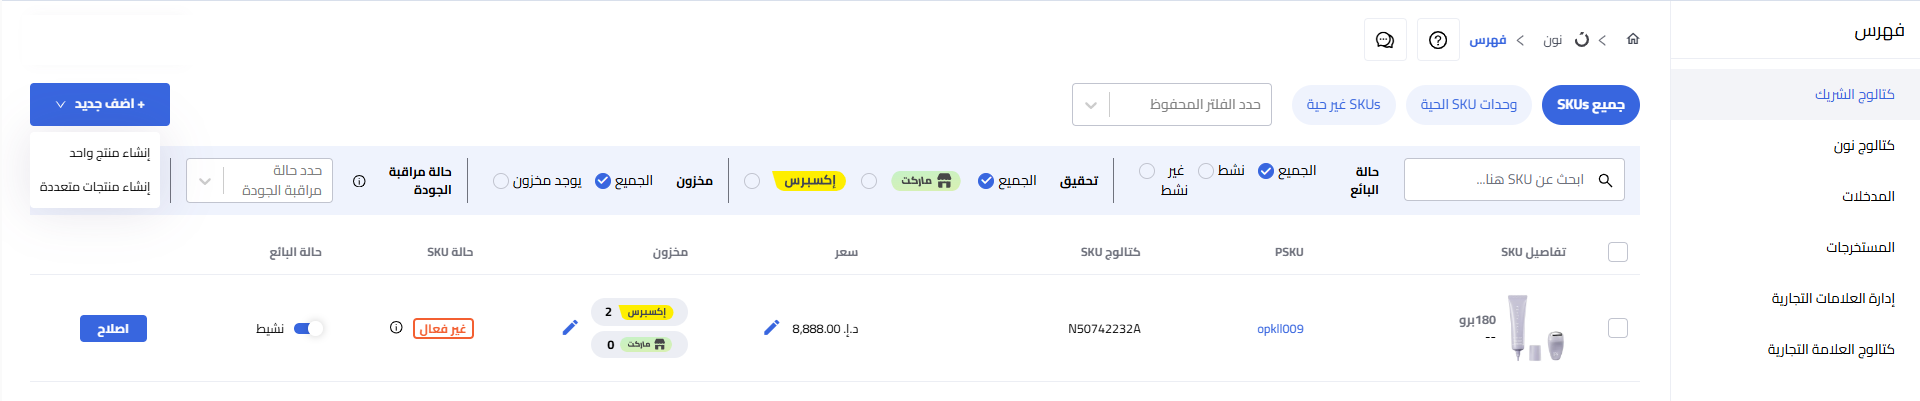Click info icon next to quality control dropdown
Screen dimensions: 1920x401
359,181
